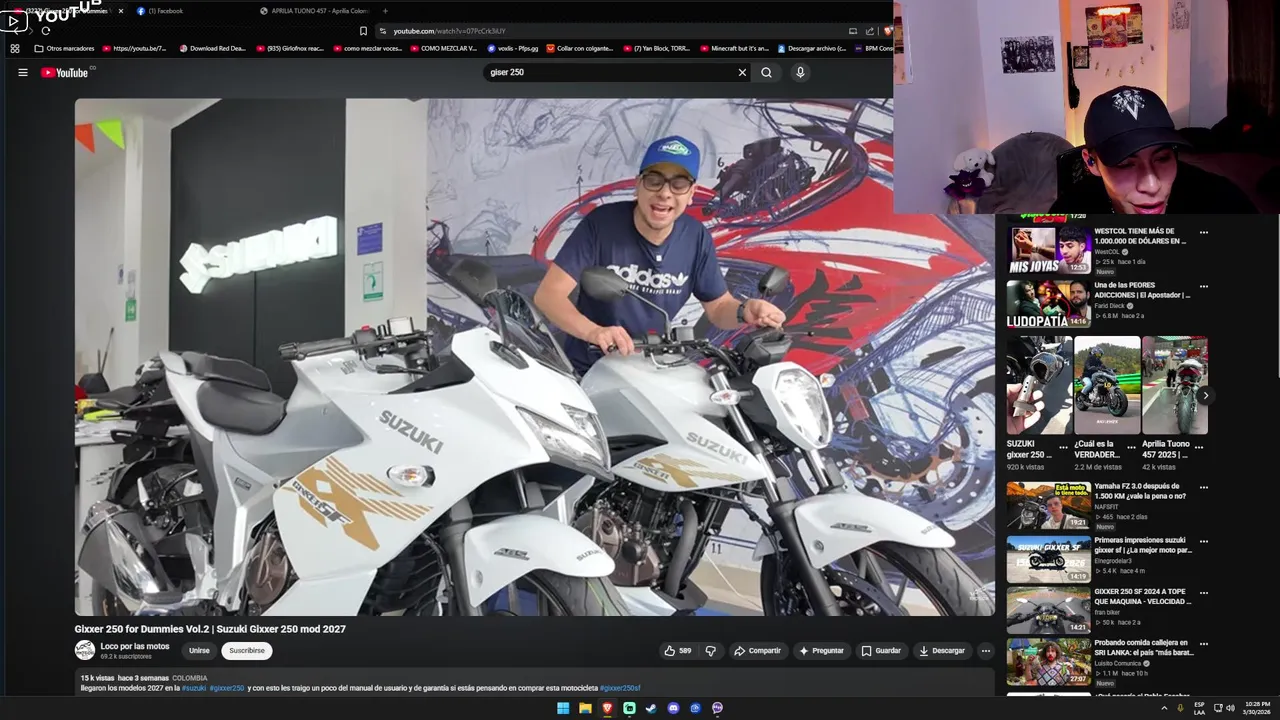Open the 'MIS JOYAS' WESTCOL video thumbnail
The height and width of the screenshot is (720, 1280).
(1048, 249)
